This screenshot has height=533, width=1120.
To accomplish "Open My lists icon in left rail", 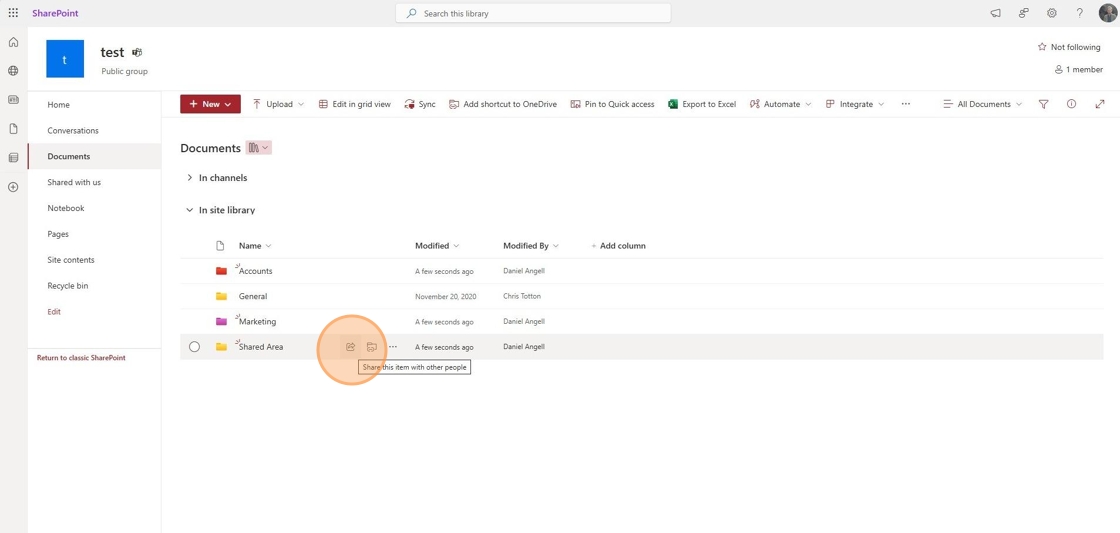I will click(13, 158).
